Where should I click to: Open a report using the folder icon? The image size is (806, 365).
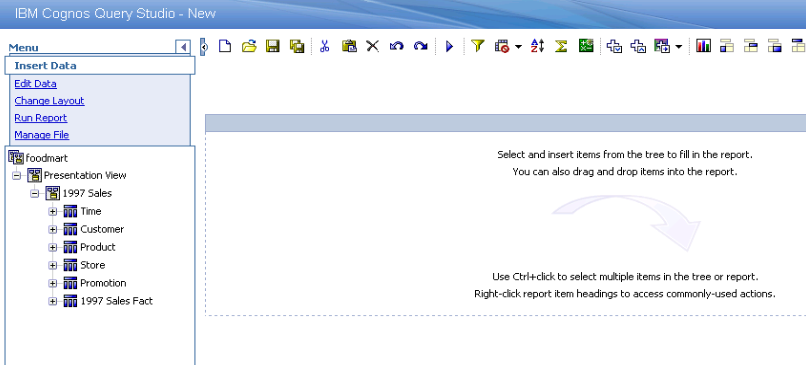point(249,46)
